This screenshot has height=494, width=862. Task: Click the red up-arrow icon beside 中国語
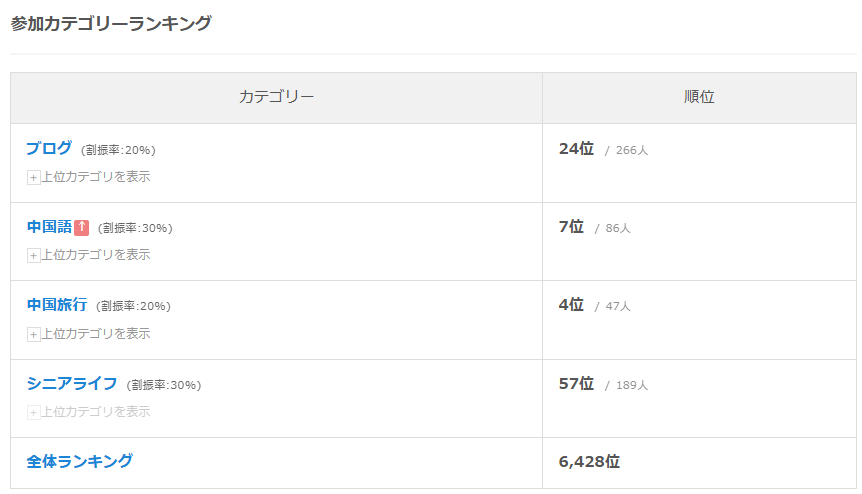pos(82,227)
